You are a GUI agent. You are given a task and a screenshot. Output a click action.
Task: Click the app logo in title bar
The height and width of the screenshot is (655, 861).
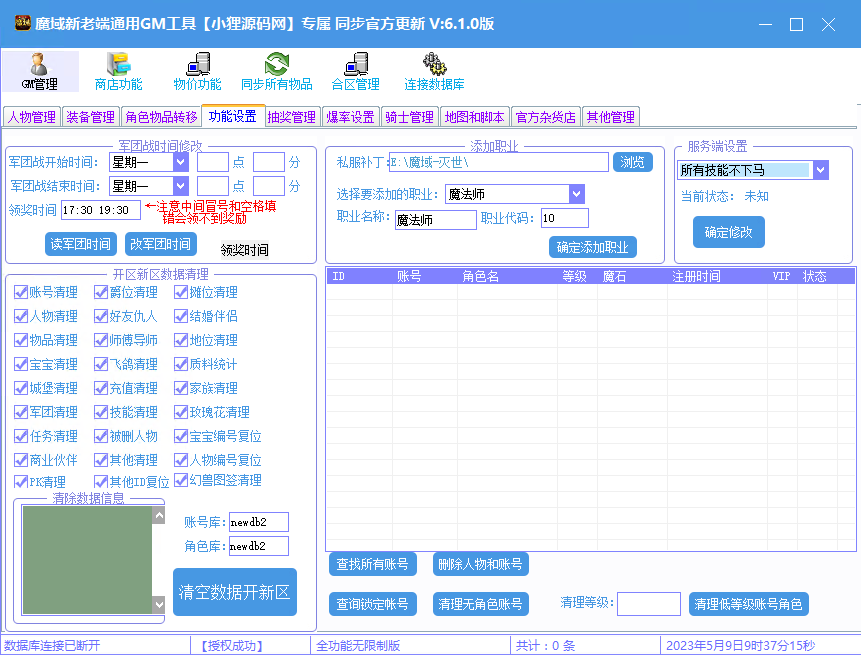point(18,23)
